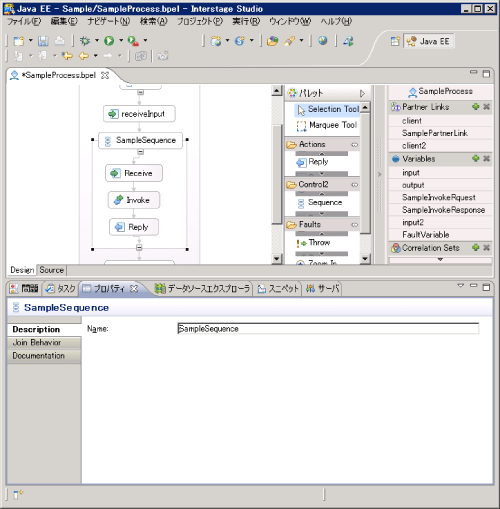This screenshot has height=509, width=500.
Task: Select the Reply node in the diagram
Action: pos(134,227)
